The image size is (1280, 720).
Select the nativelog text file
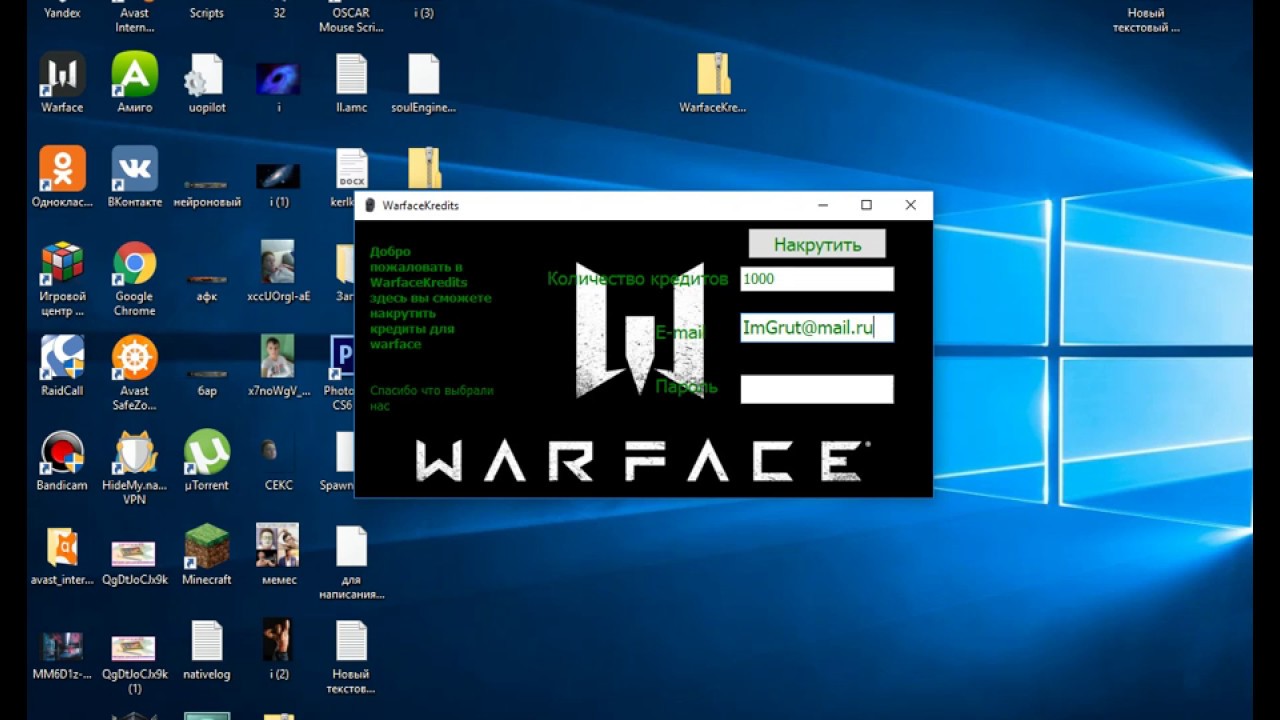coord(207,650)
